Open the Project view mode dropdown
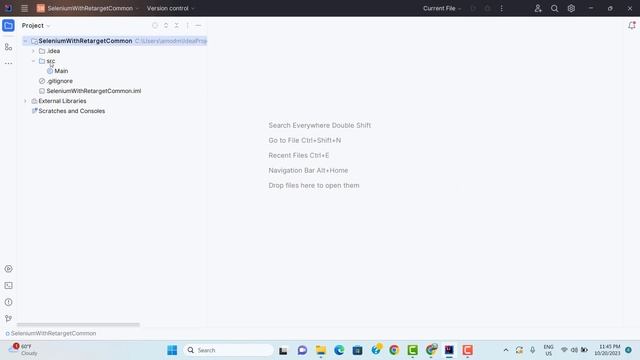Image resolution: width=640 pixels, height=360 pixels. [36, 25]
